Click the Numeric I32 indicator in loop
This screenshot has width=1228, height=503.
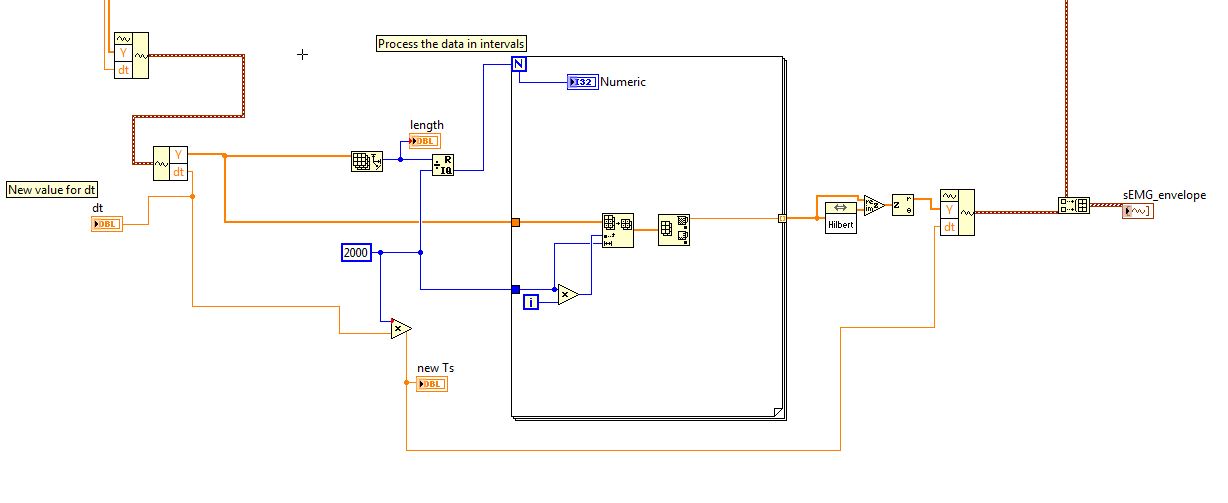point(582,82)
